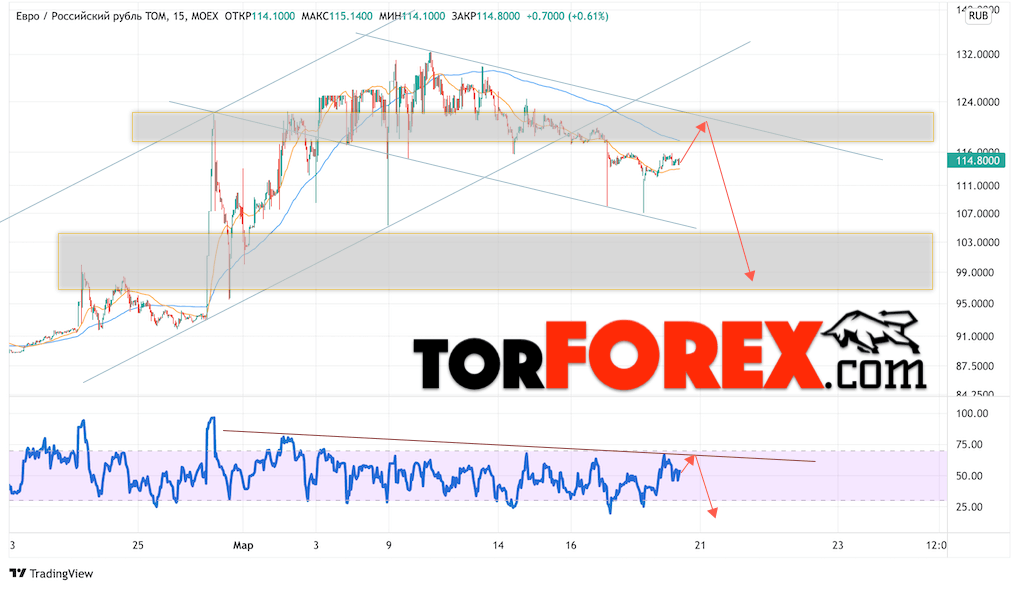Screen dimensions: 1019x589
Task: Click RSI axis label 100.00
Action: point(972,413)
